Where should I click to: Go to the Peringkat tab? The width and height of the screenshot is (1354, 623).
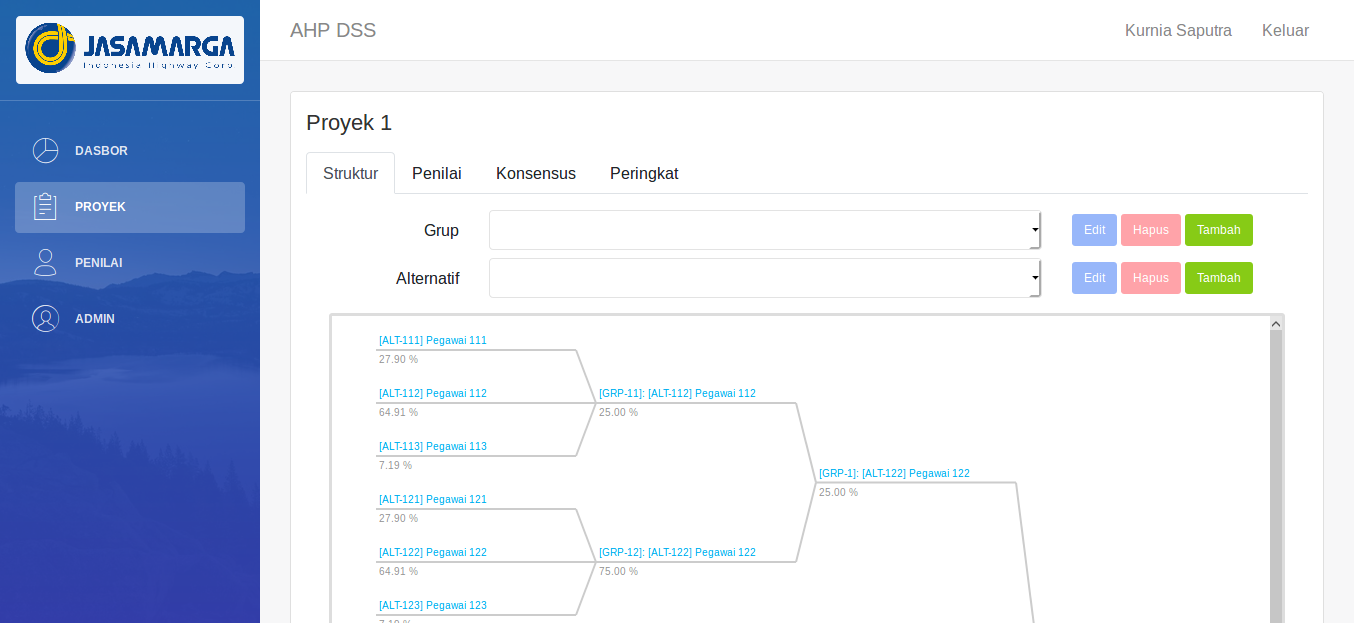point(644,173)
